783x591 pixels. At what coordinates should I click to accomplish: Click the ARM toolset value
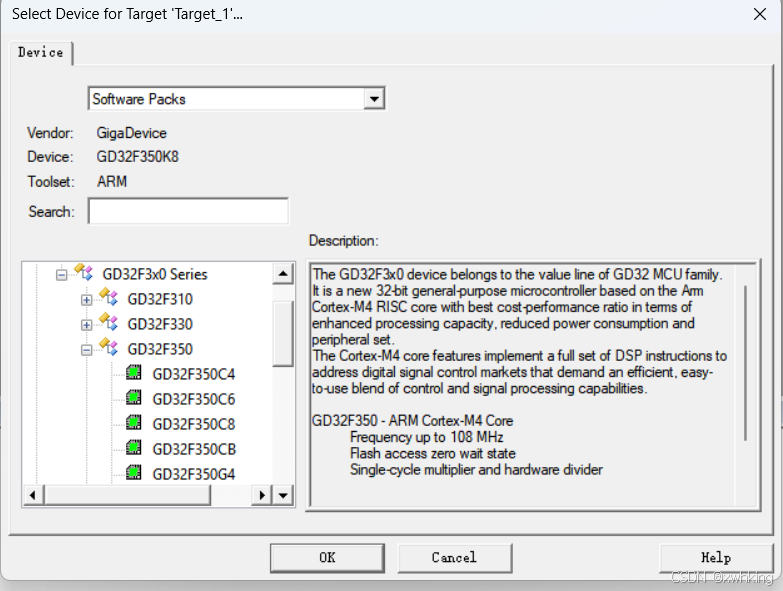click(112, 181)
